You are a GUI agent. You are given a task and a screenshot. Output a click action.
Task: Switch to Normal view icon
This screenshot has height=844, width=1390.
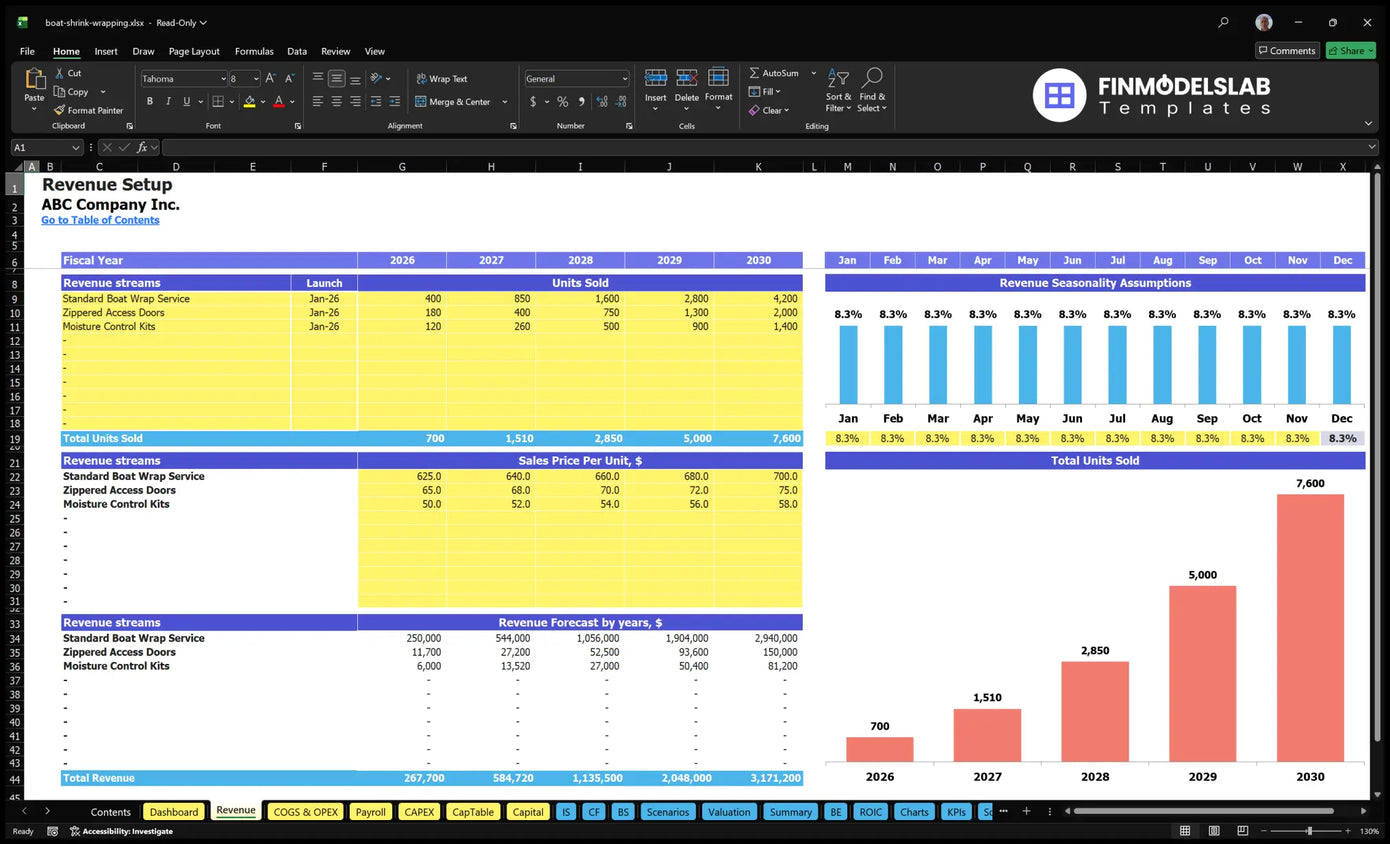coord(1185,831)
